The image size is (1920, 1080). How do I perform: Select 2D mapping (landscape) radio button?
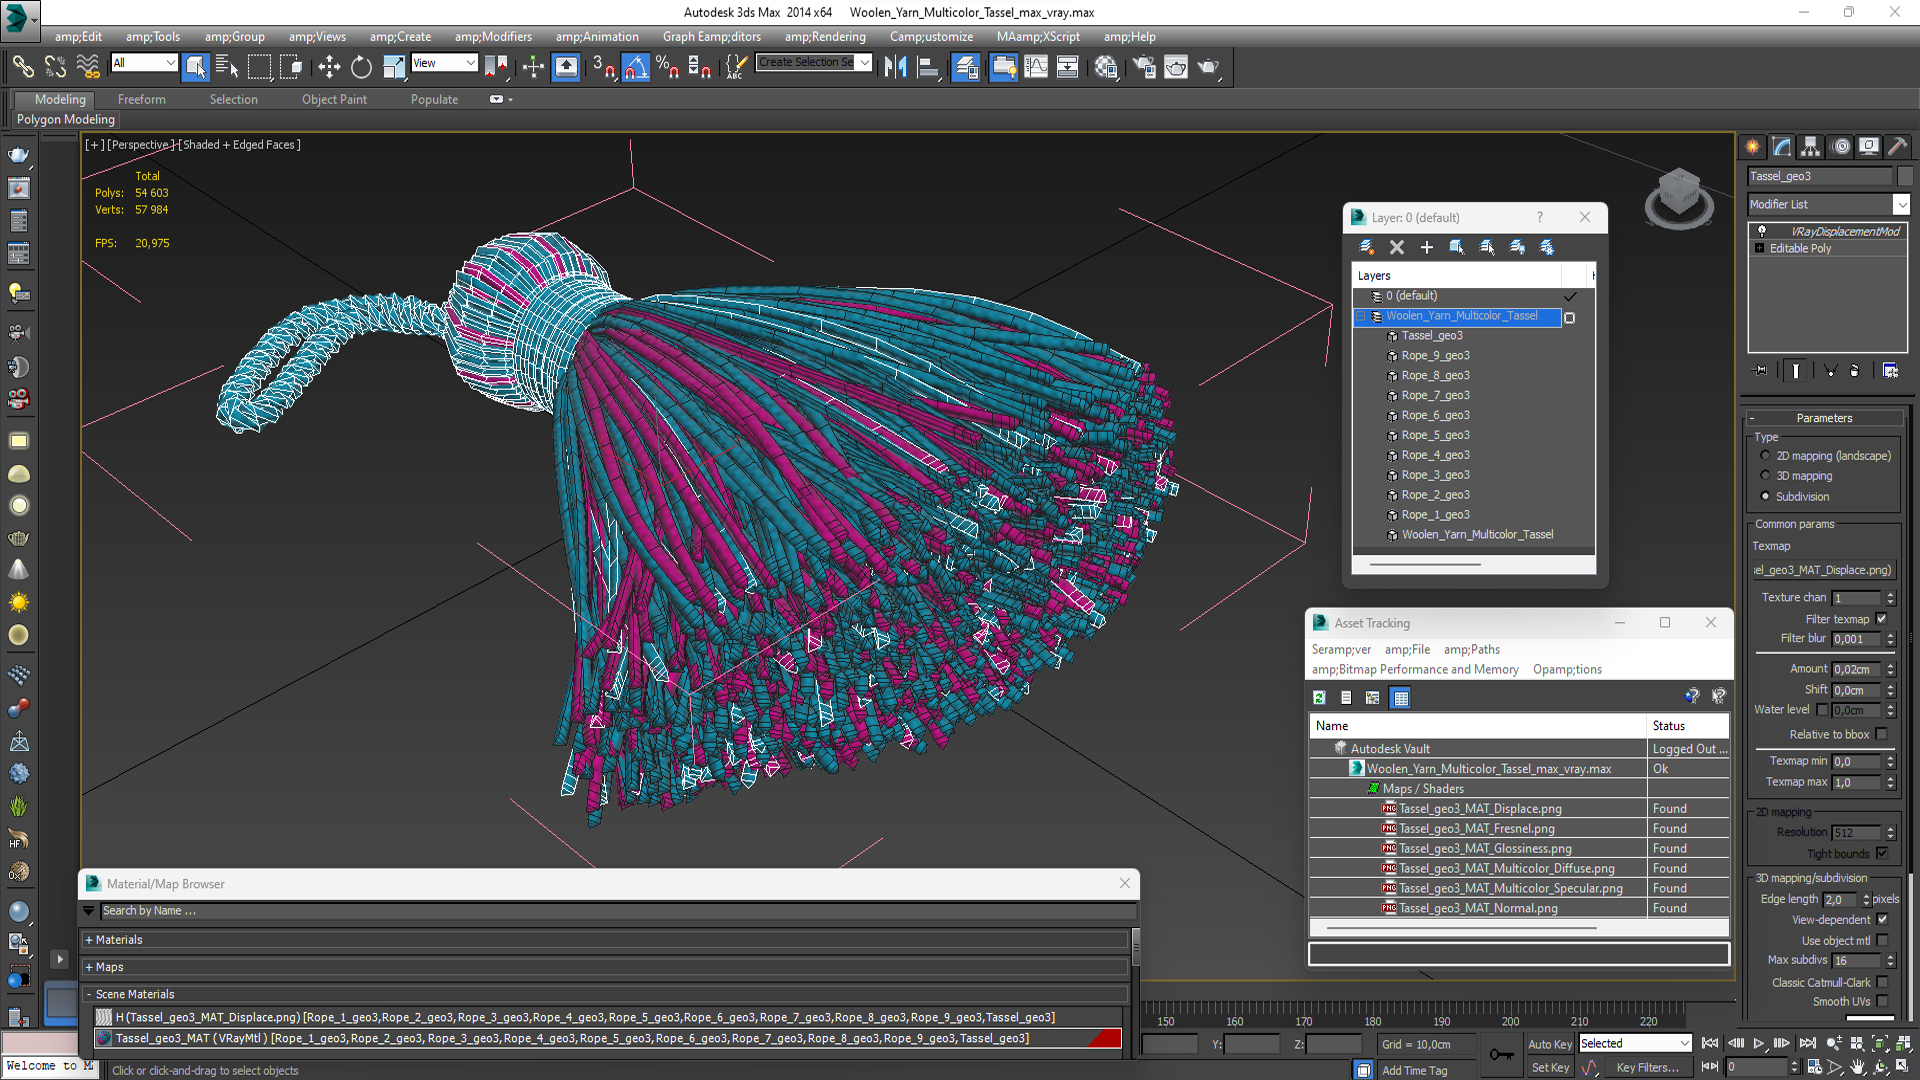pos(1765,456)
